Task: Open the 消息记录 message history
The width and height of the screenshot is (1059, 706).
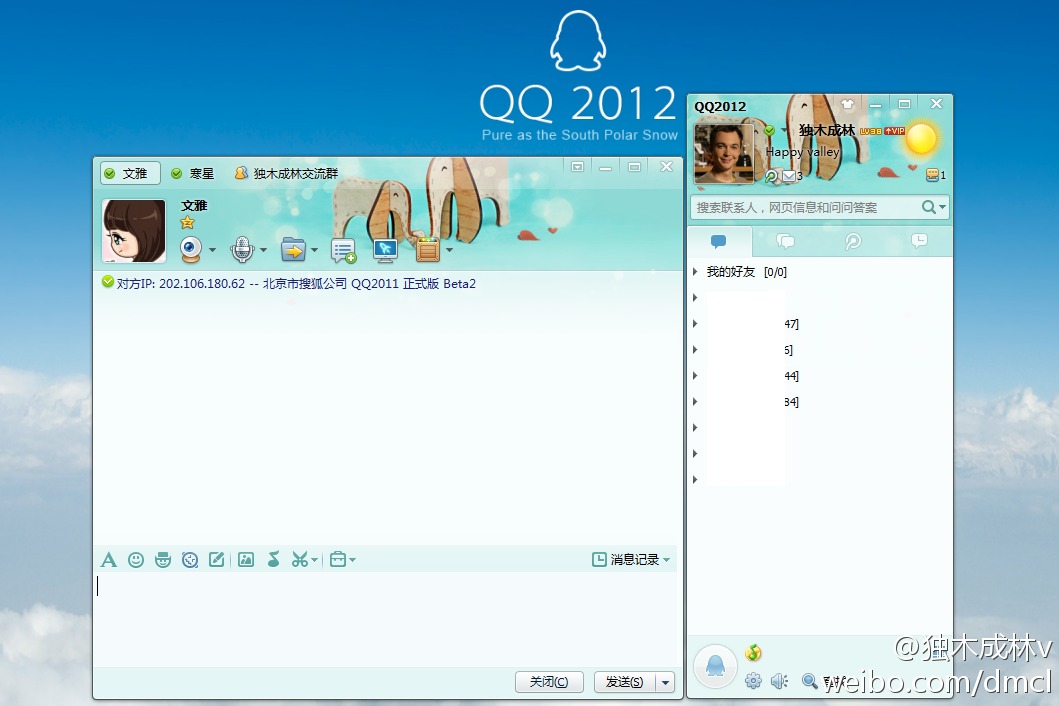Action: 625,559
